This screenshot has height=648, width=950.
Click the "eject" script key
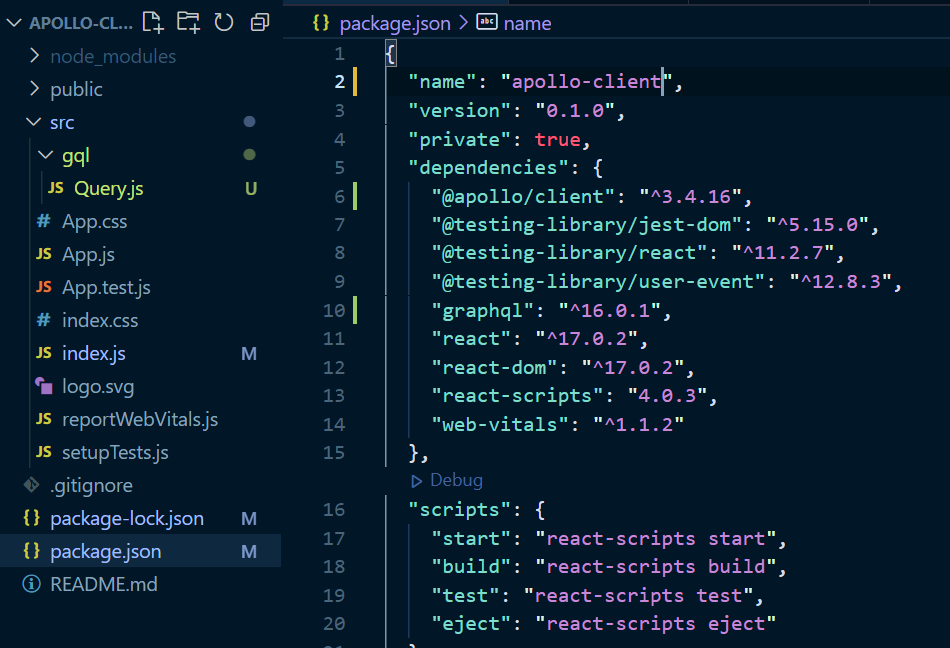pos(471,624)
